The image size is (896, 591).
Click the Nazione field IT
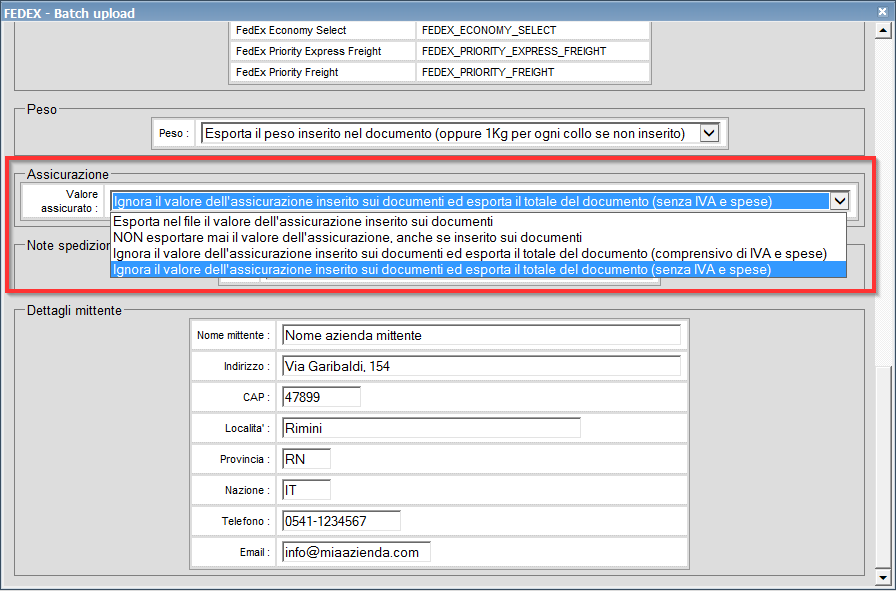[x=306, y=490]
